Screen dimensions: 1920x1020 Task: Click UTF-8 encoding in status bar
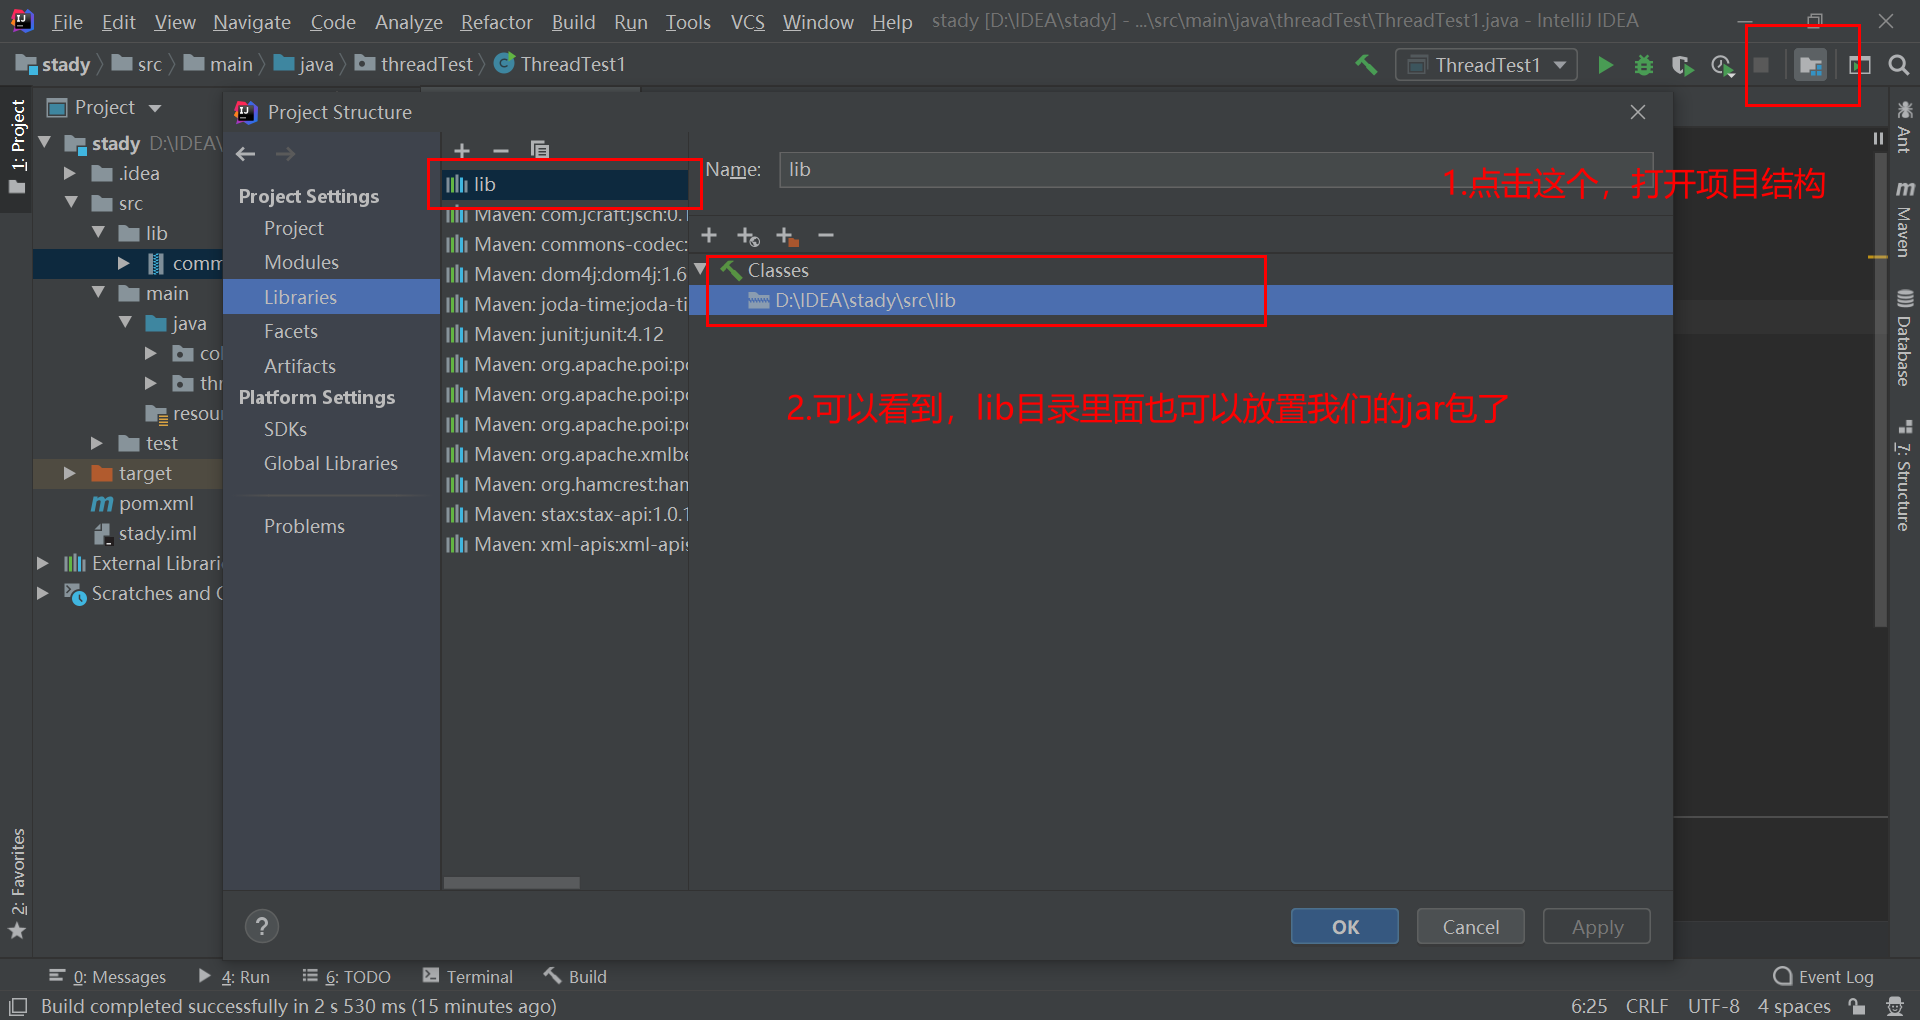tap(1713, 1006)
